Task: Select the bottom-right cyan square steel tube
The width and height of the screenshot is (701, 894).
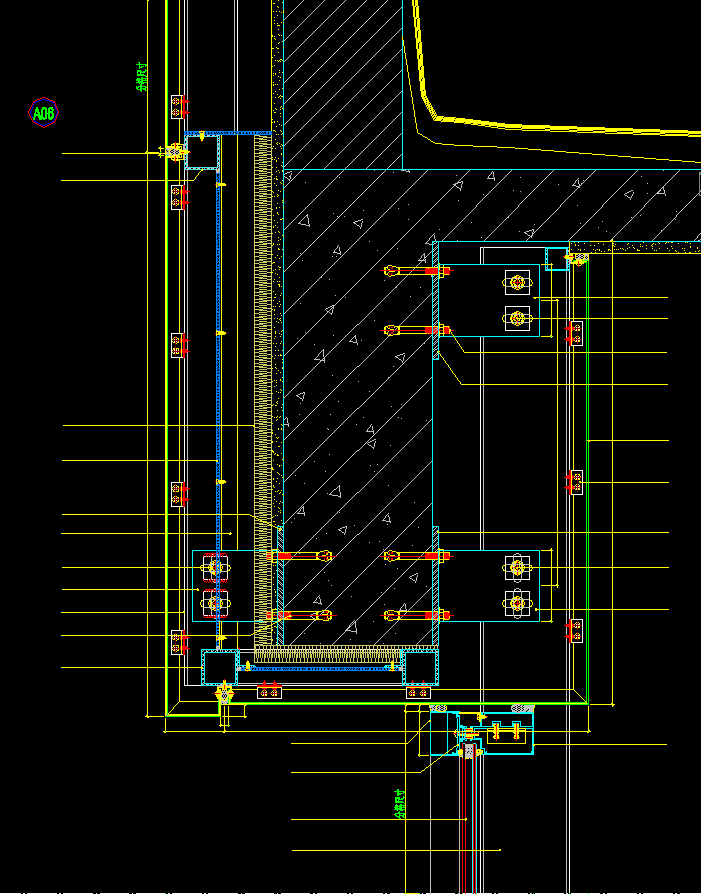Action: point(420,667)
